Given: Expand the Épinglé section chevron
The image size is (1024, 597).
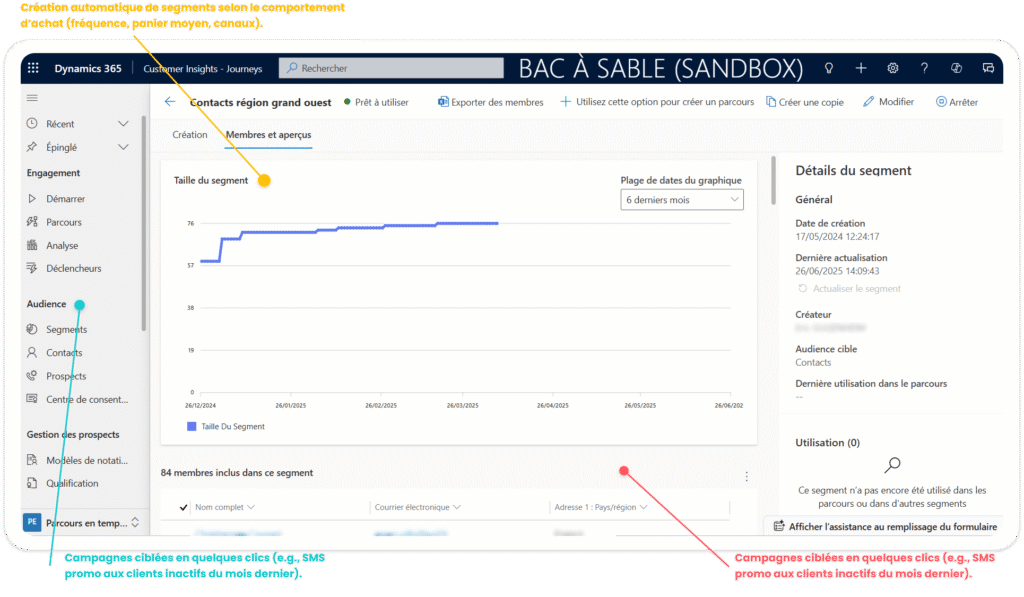Looking at the screenshot, I should (x=123, y=147).
